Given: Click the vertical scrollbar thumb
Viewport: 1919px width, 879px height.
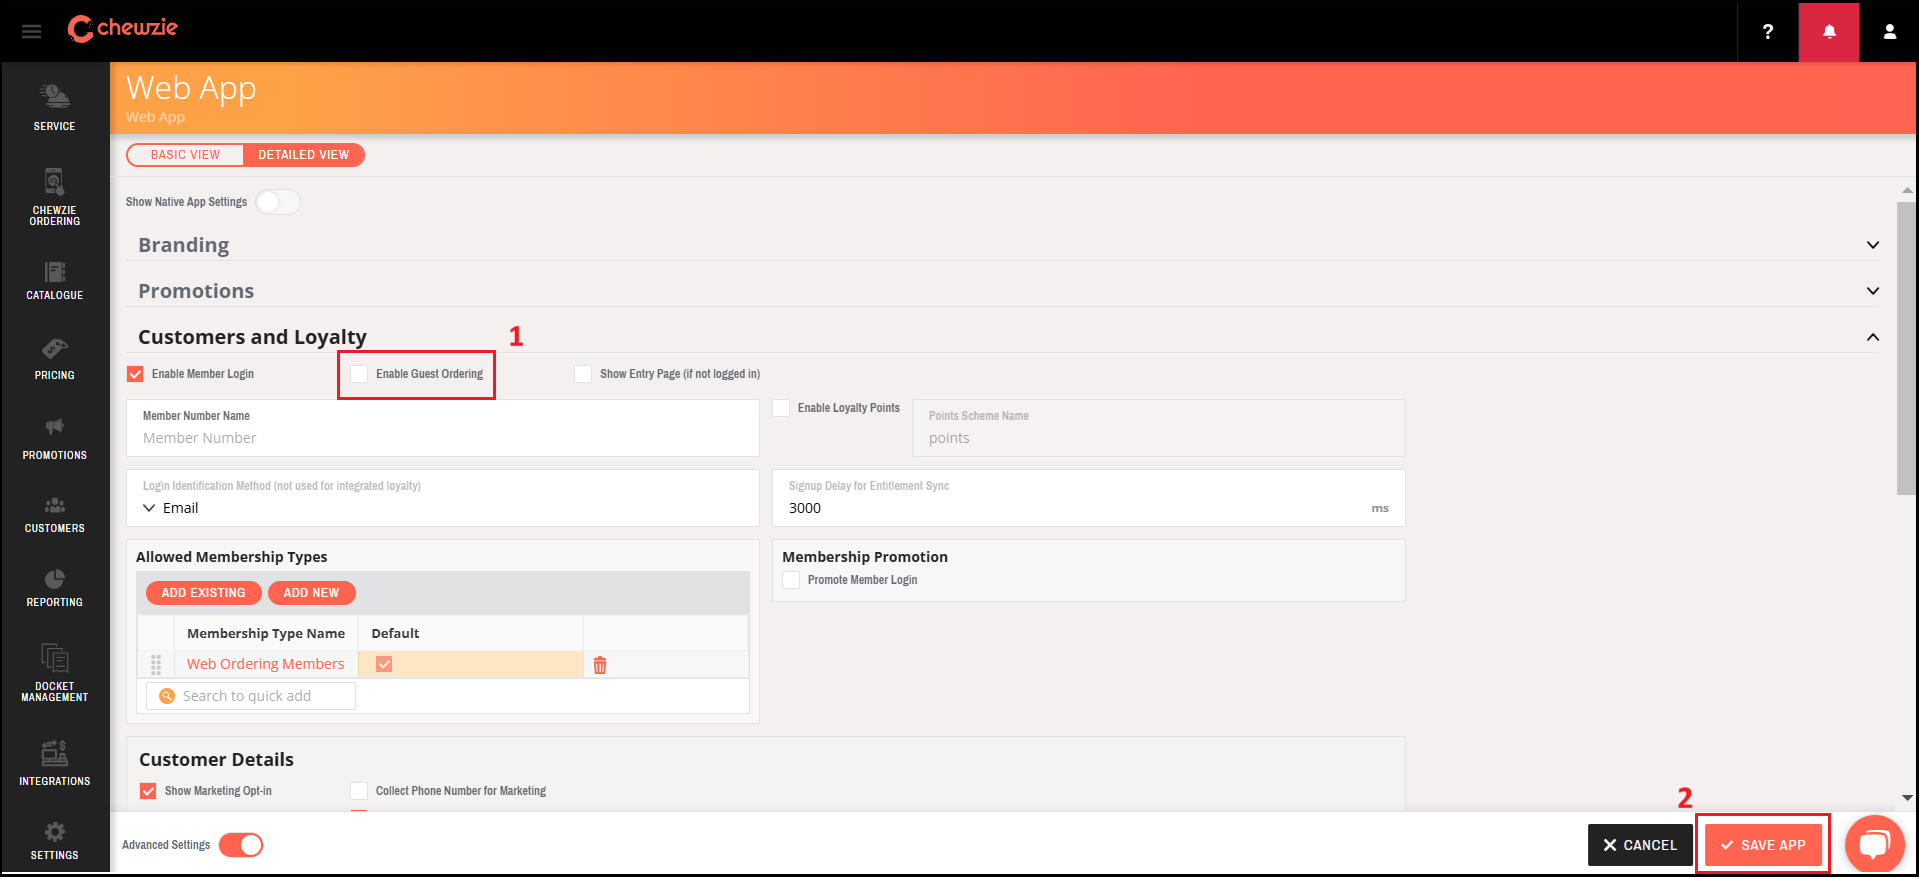Looking at the screenshot, I should pyautogui.click(x=1906, y=348).
